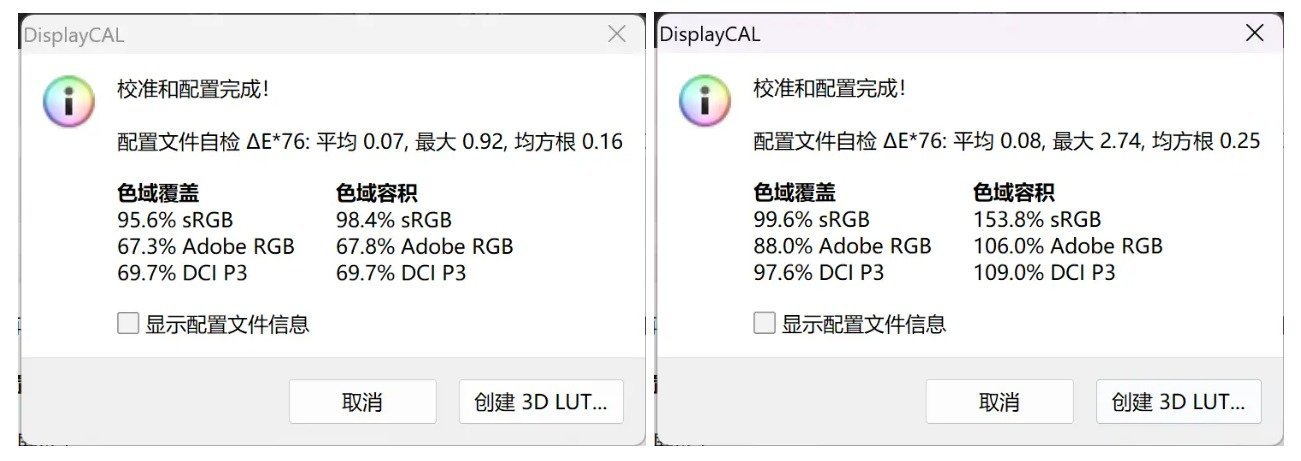Click the 106.0% Adobe RGB volume value

[x=1067, y=246]
